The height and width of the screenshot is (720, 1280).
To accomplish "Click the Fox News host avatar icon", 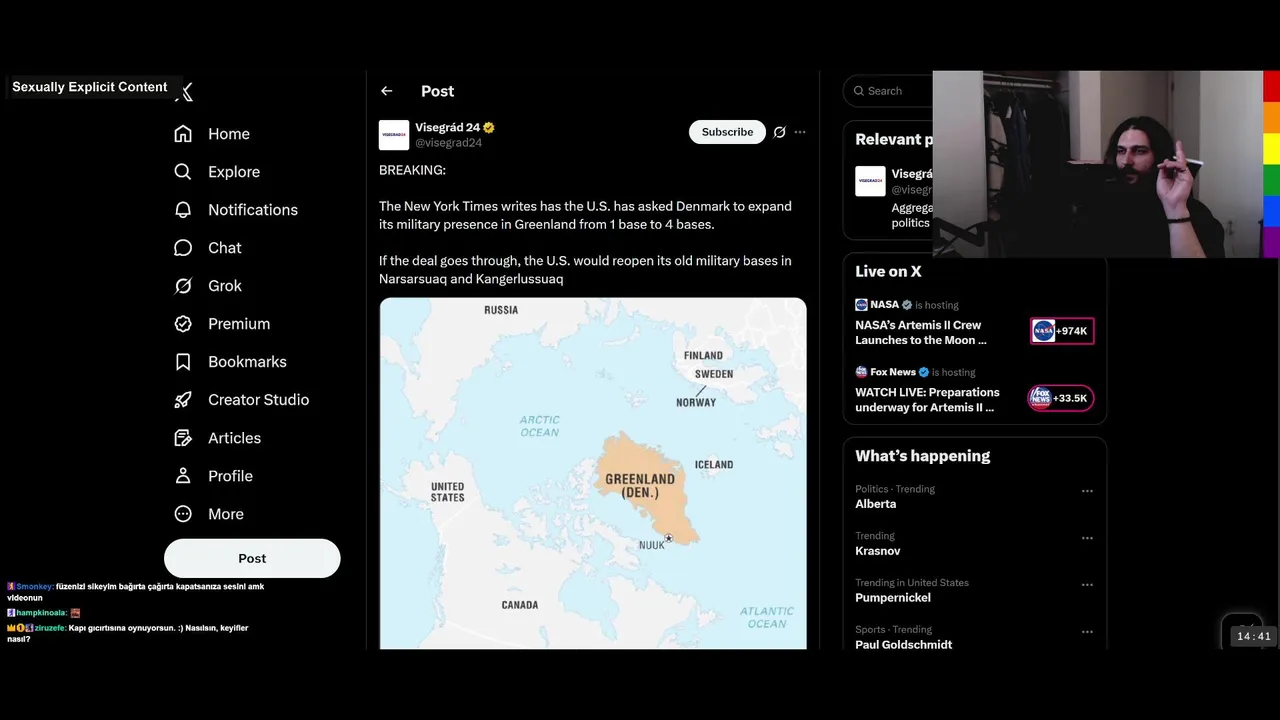I will tap(861, 372).
